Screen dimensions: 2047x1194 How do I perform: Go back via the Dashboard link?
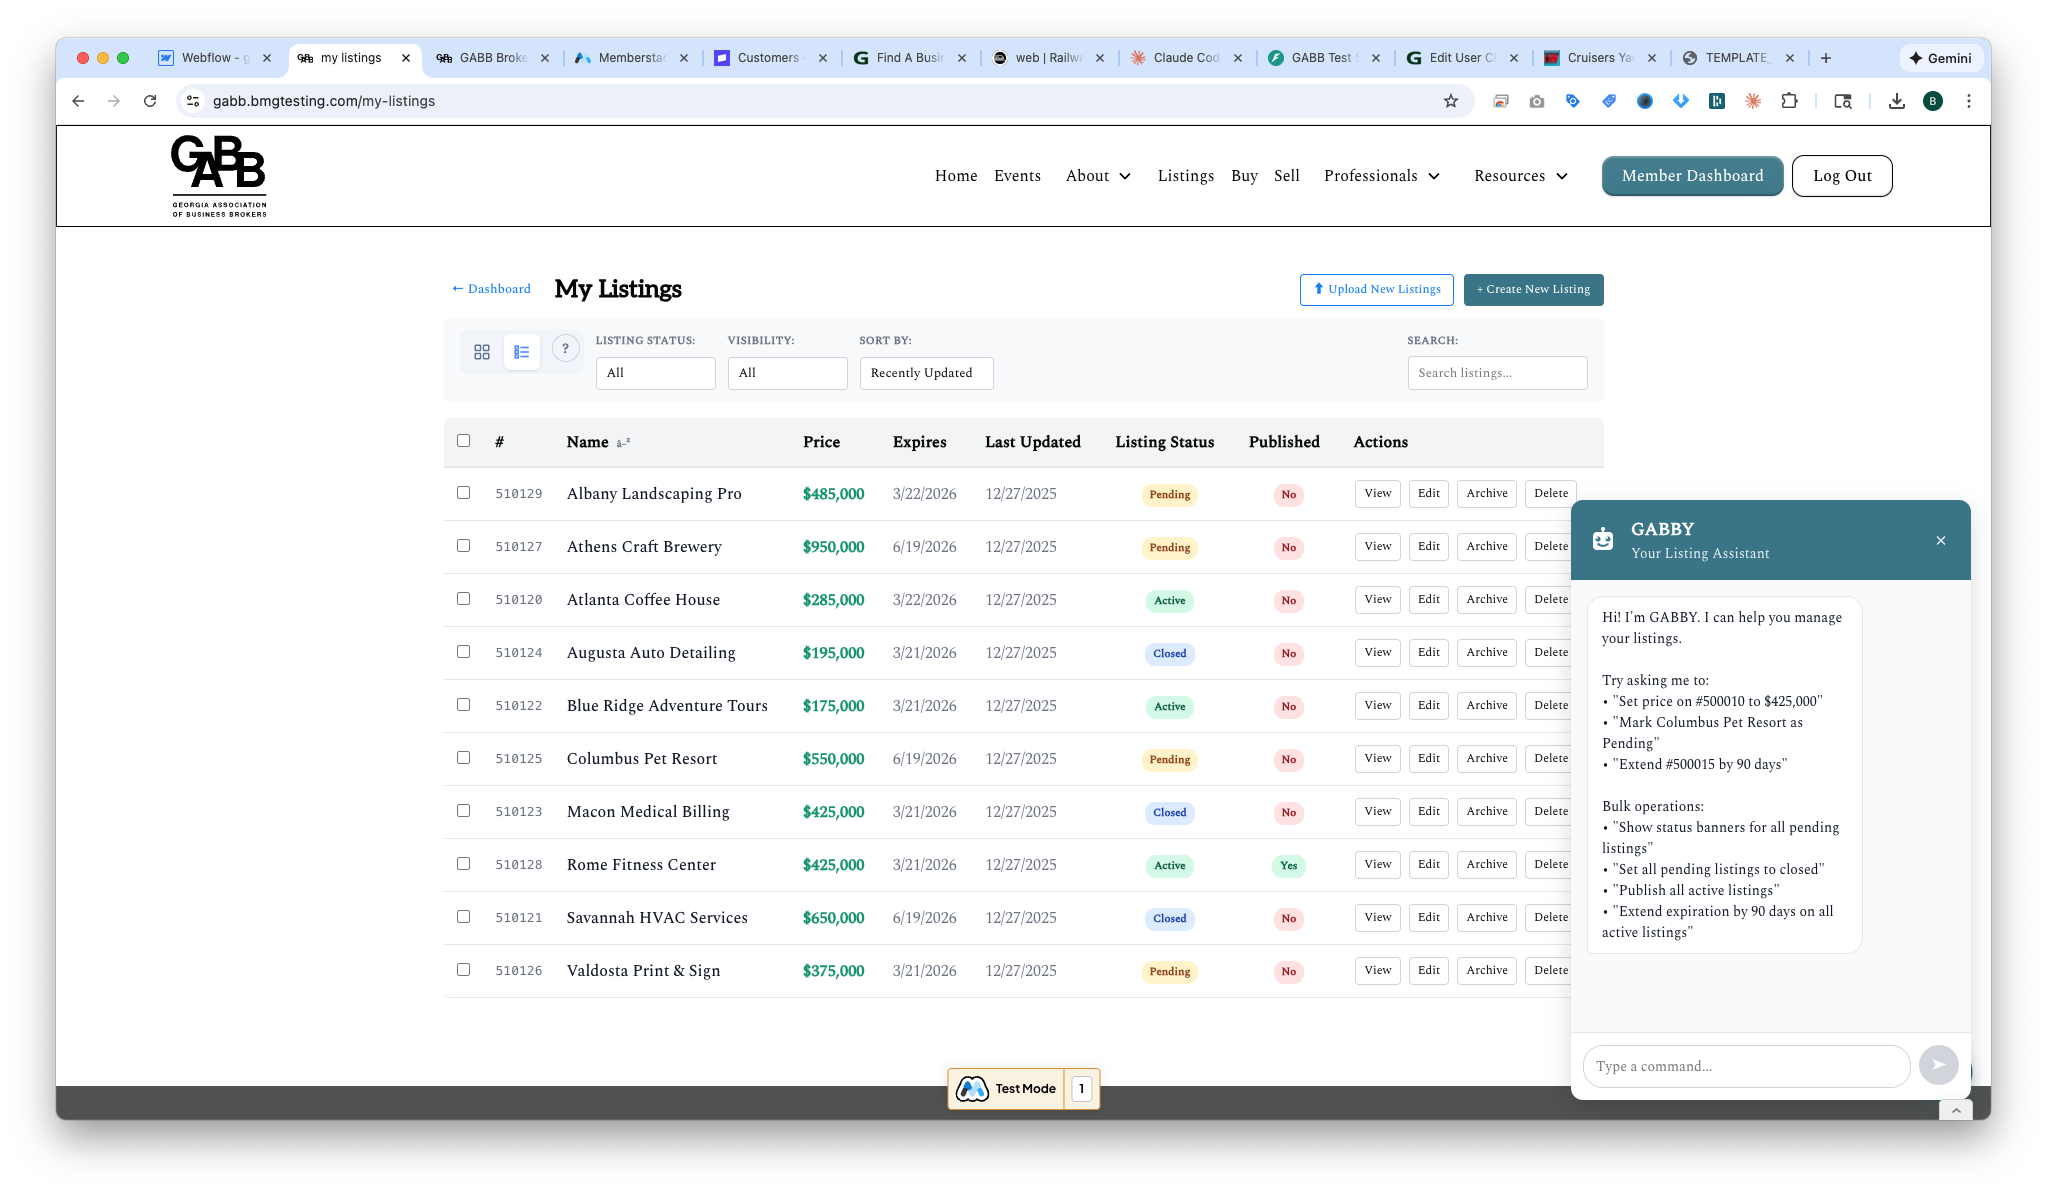coord(491,289)
